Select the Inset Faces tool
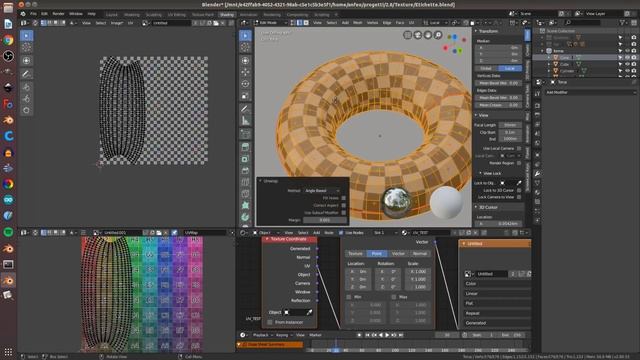This screenshot has width=640, height=360. (245, 159)
